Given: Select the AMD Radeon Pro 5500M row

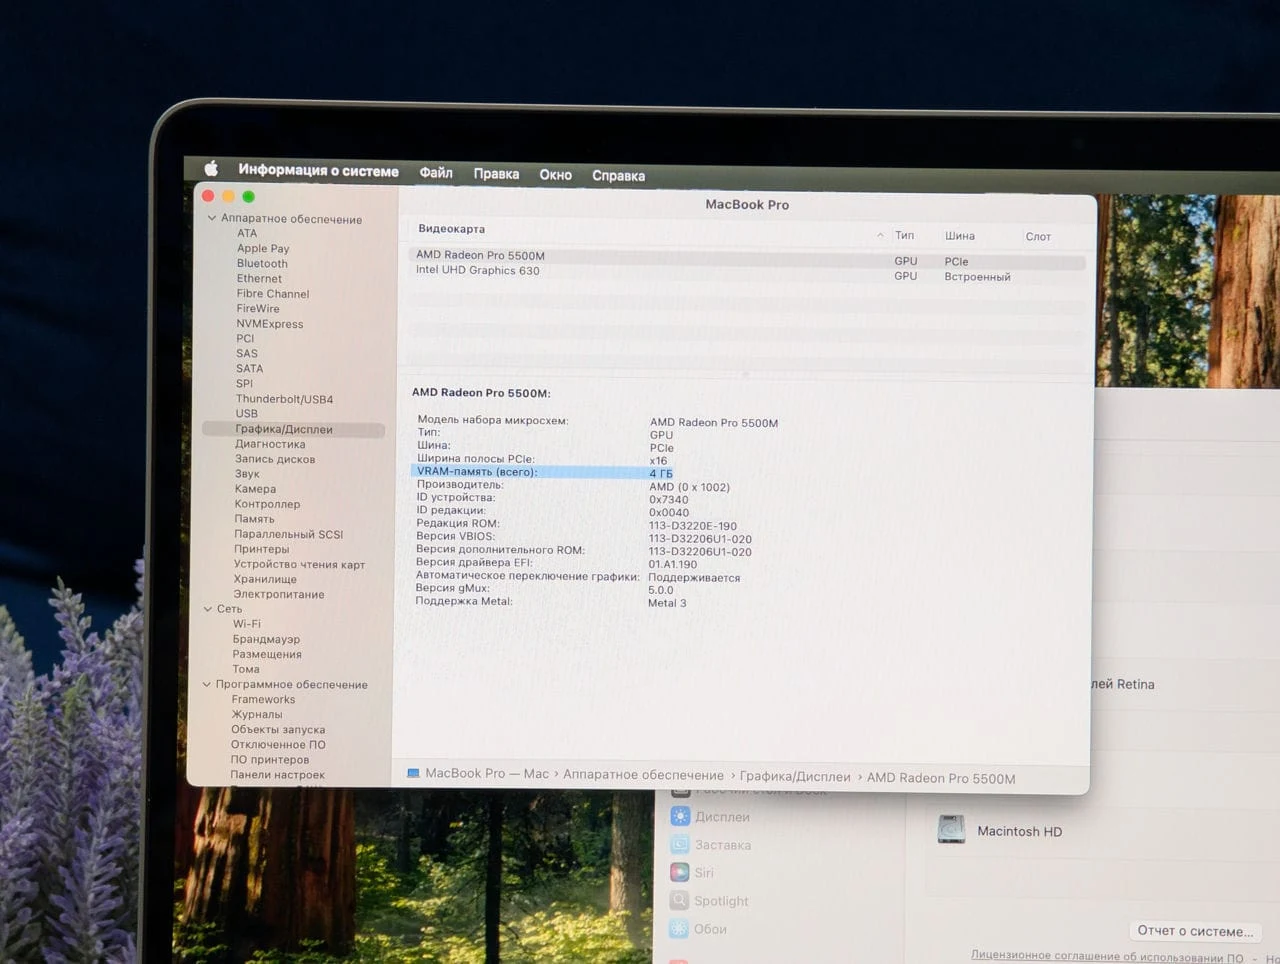Looking at the screenshot, I should pos(746,257).
